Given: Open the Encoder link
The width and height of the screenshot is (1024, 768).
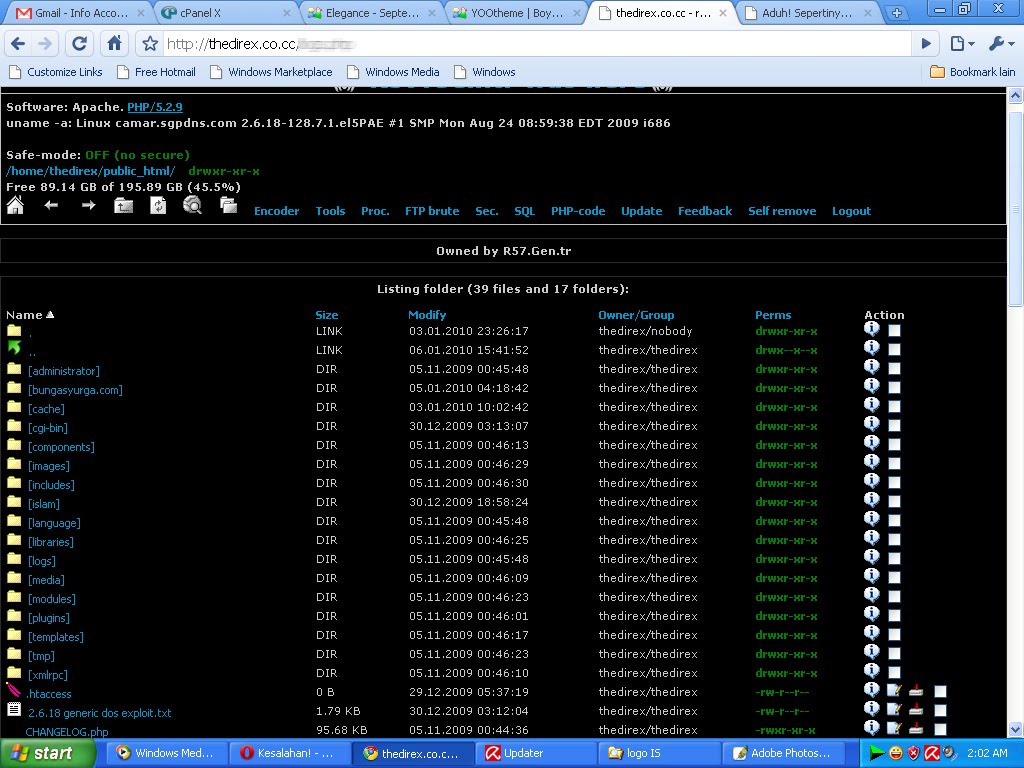Looking at the screenshot, I should coord(276,211).
